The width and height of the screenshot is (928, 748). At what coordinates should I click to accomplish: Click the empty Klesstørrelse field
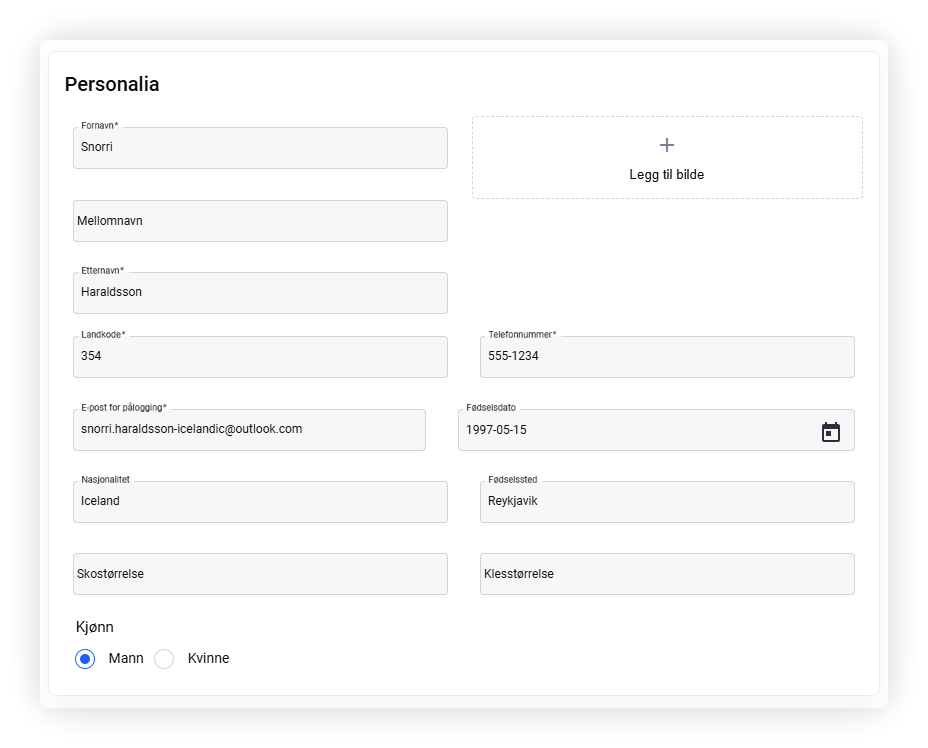667,574
